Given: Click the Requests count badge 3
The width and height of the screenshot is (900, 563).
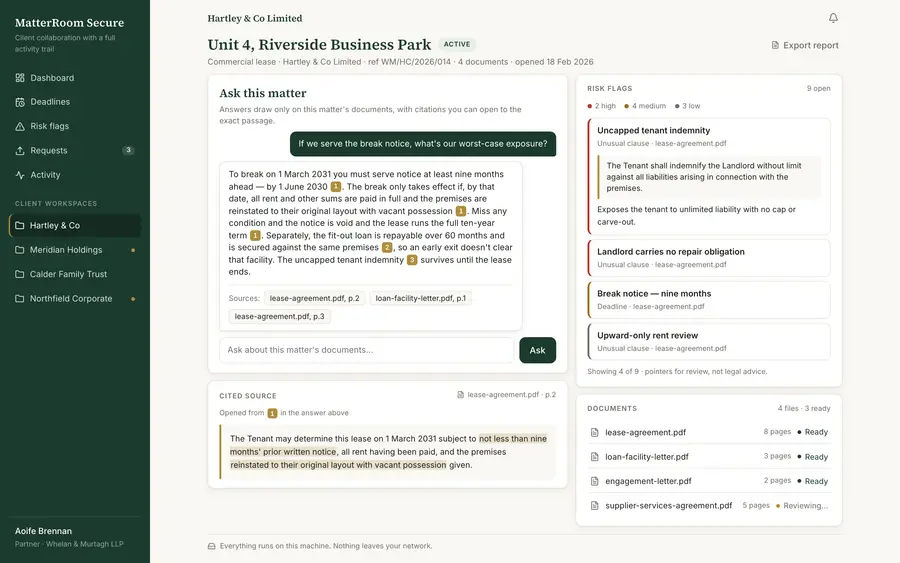Looking at the screenshot, I should (129, 150).
